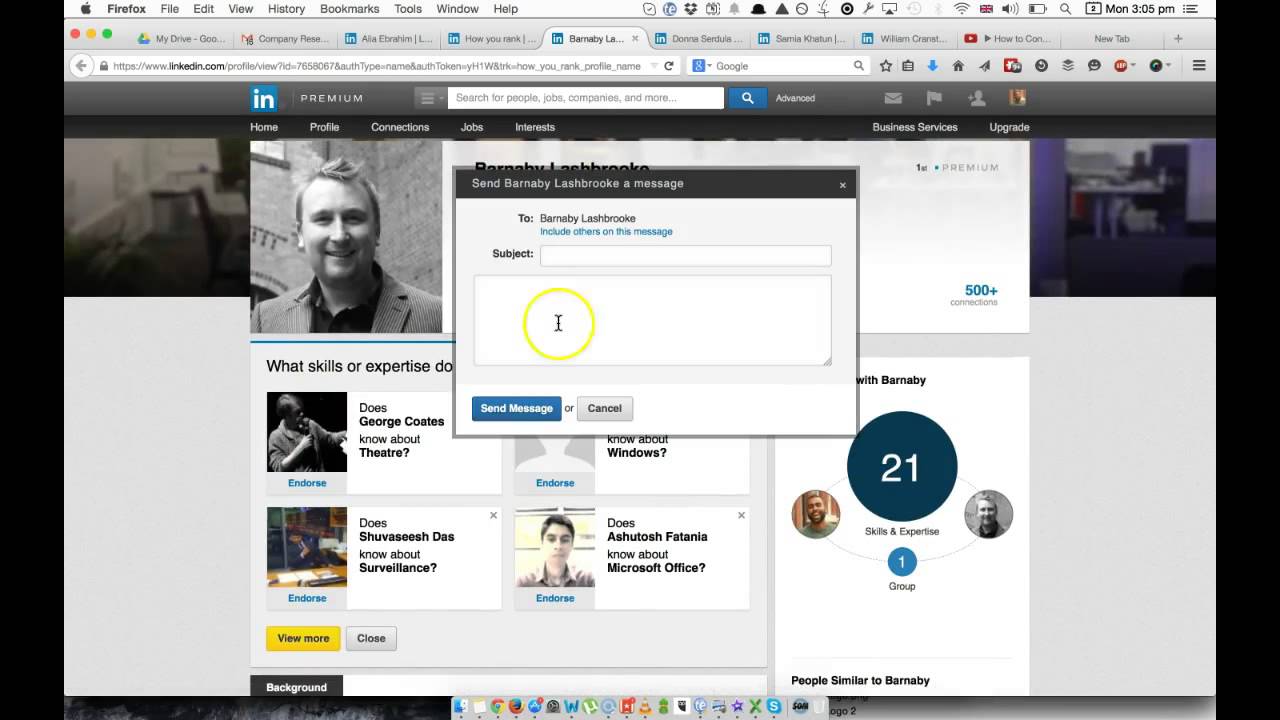The image size is (1280, 720).
Task: Click the Upgrade link
Action: click(x=1009, y=127)
